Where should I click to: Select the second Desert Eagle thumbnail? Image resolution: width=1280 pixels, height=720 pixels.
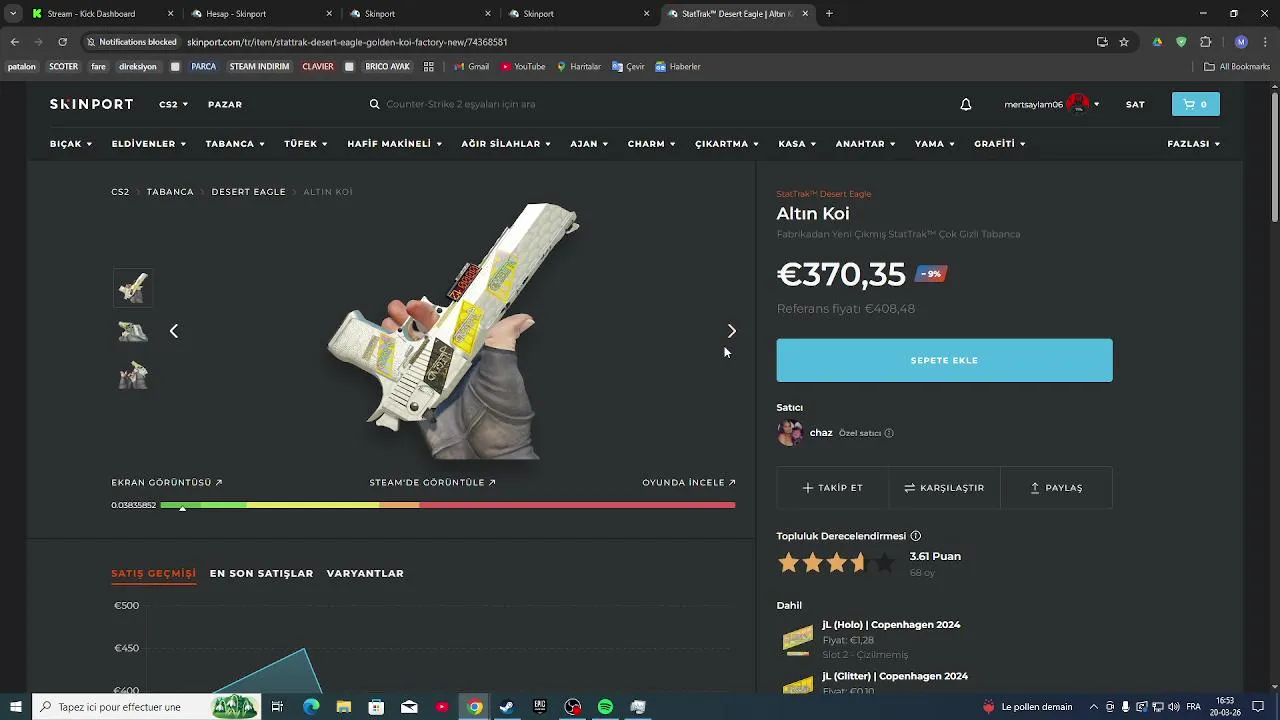click(132, 331)
